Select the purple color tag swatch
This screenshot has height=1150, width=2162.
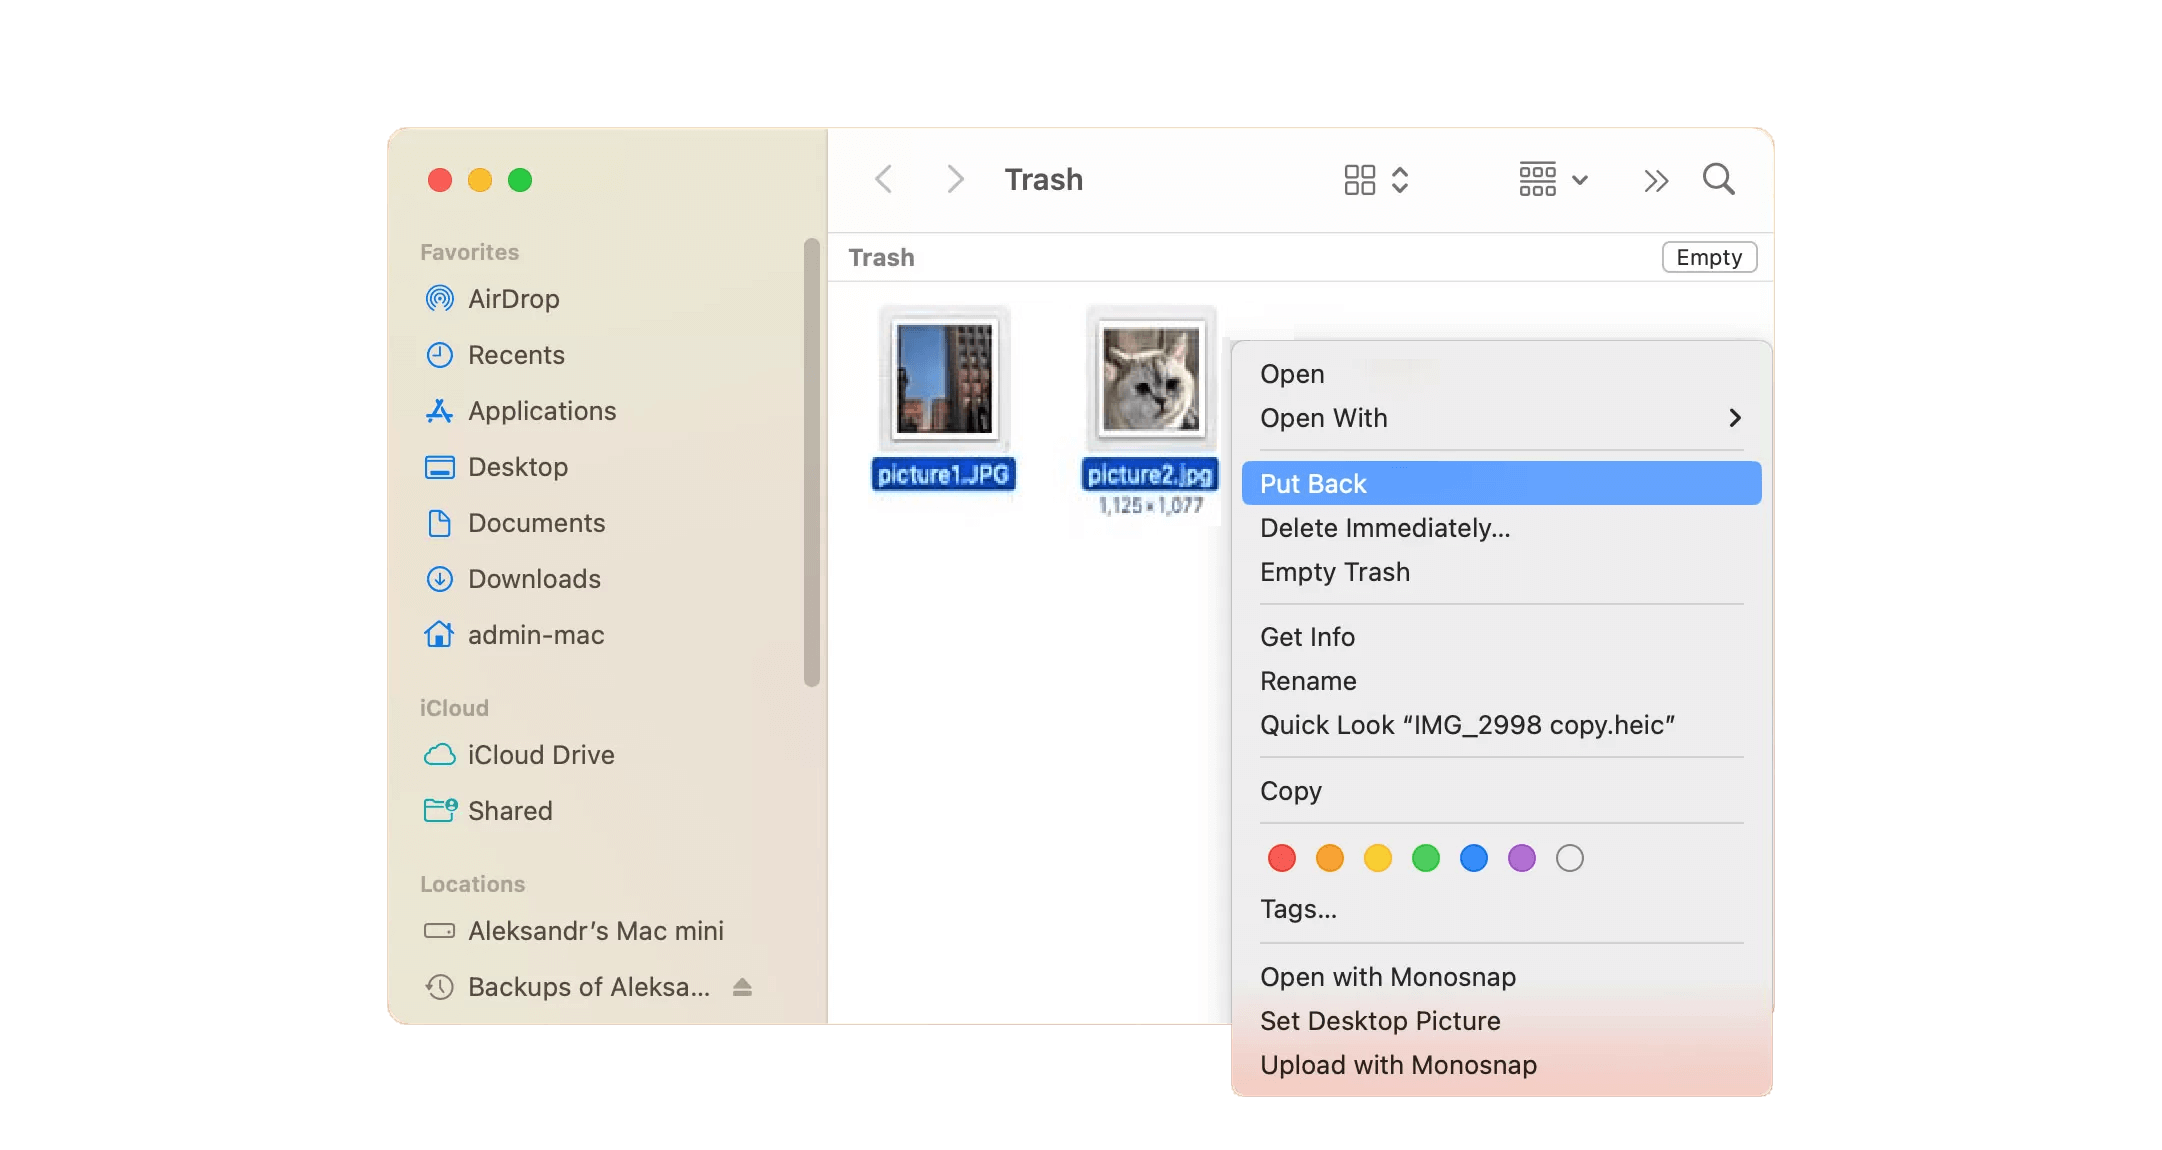click(1520, 857)
